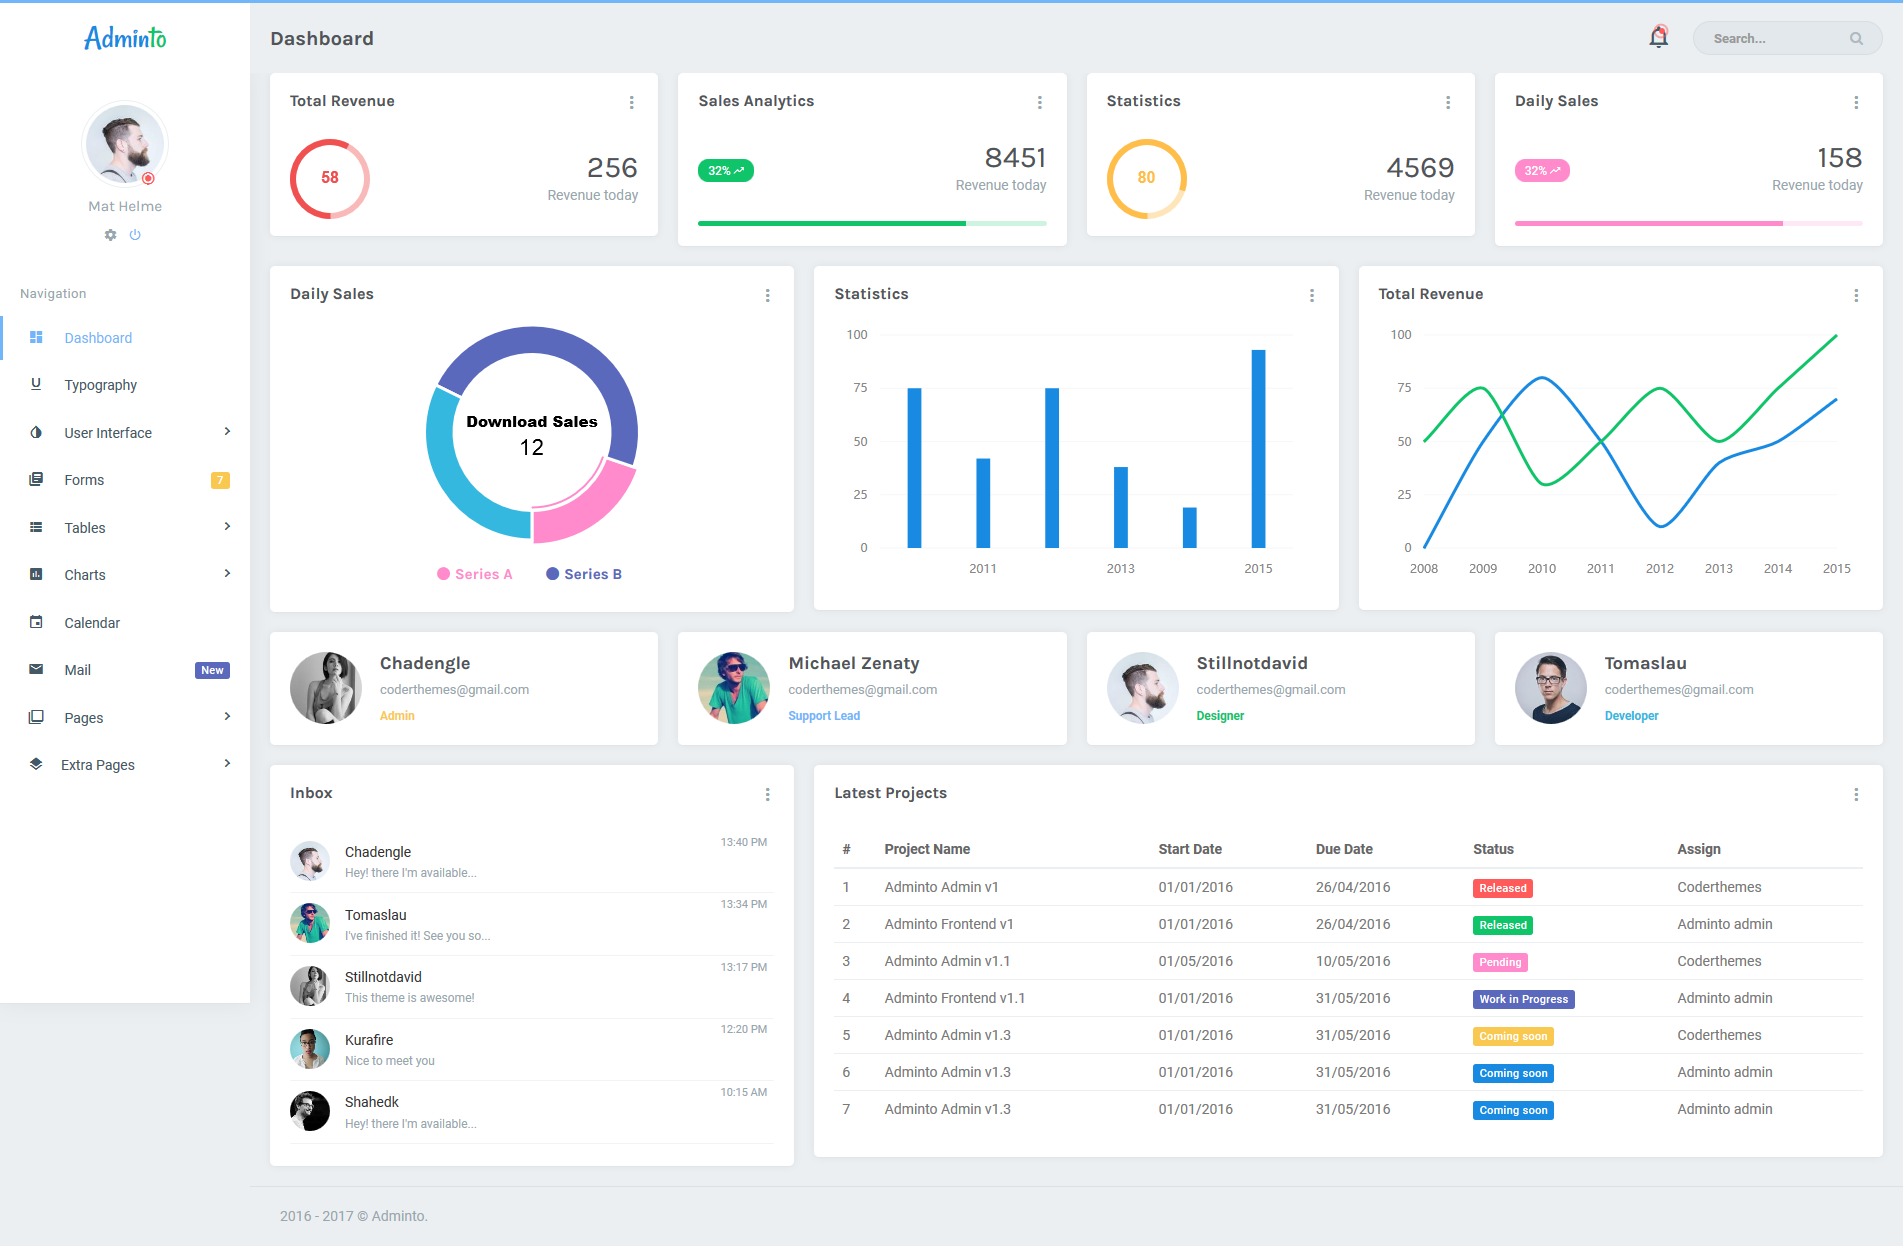Click the Mail icon in navigation
This screenshot has height=1246, width=1903.
36,669
